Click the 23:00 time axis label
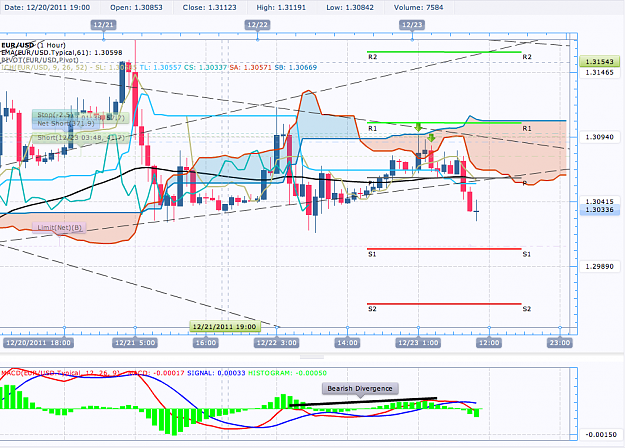Viewport: 625px width, 448px height. (x=560, y=343)
